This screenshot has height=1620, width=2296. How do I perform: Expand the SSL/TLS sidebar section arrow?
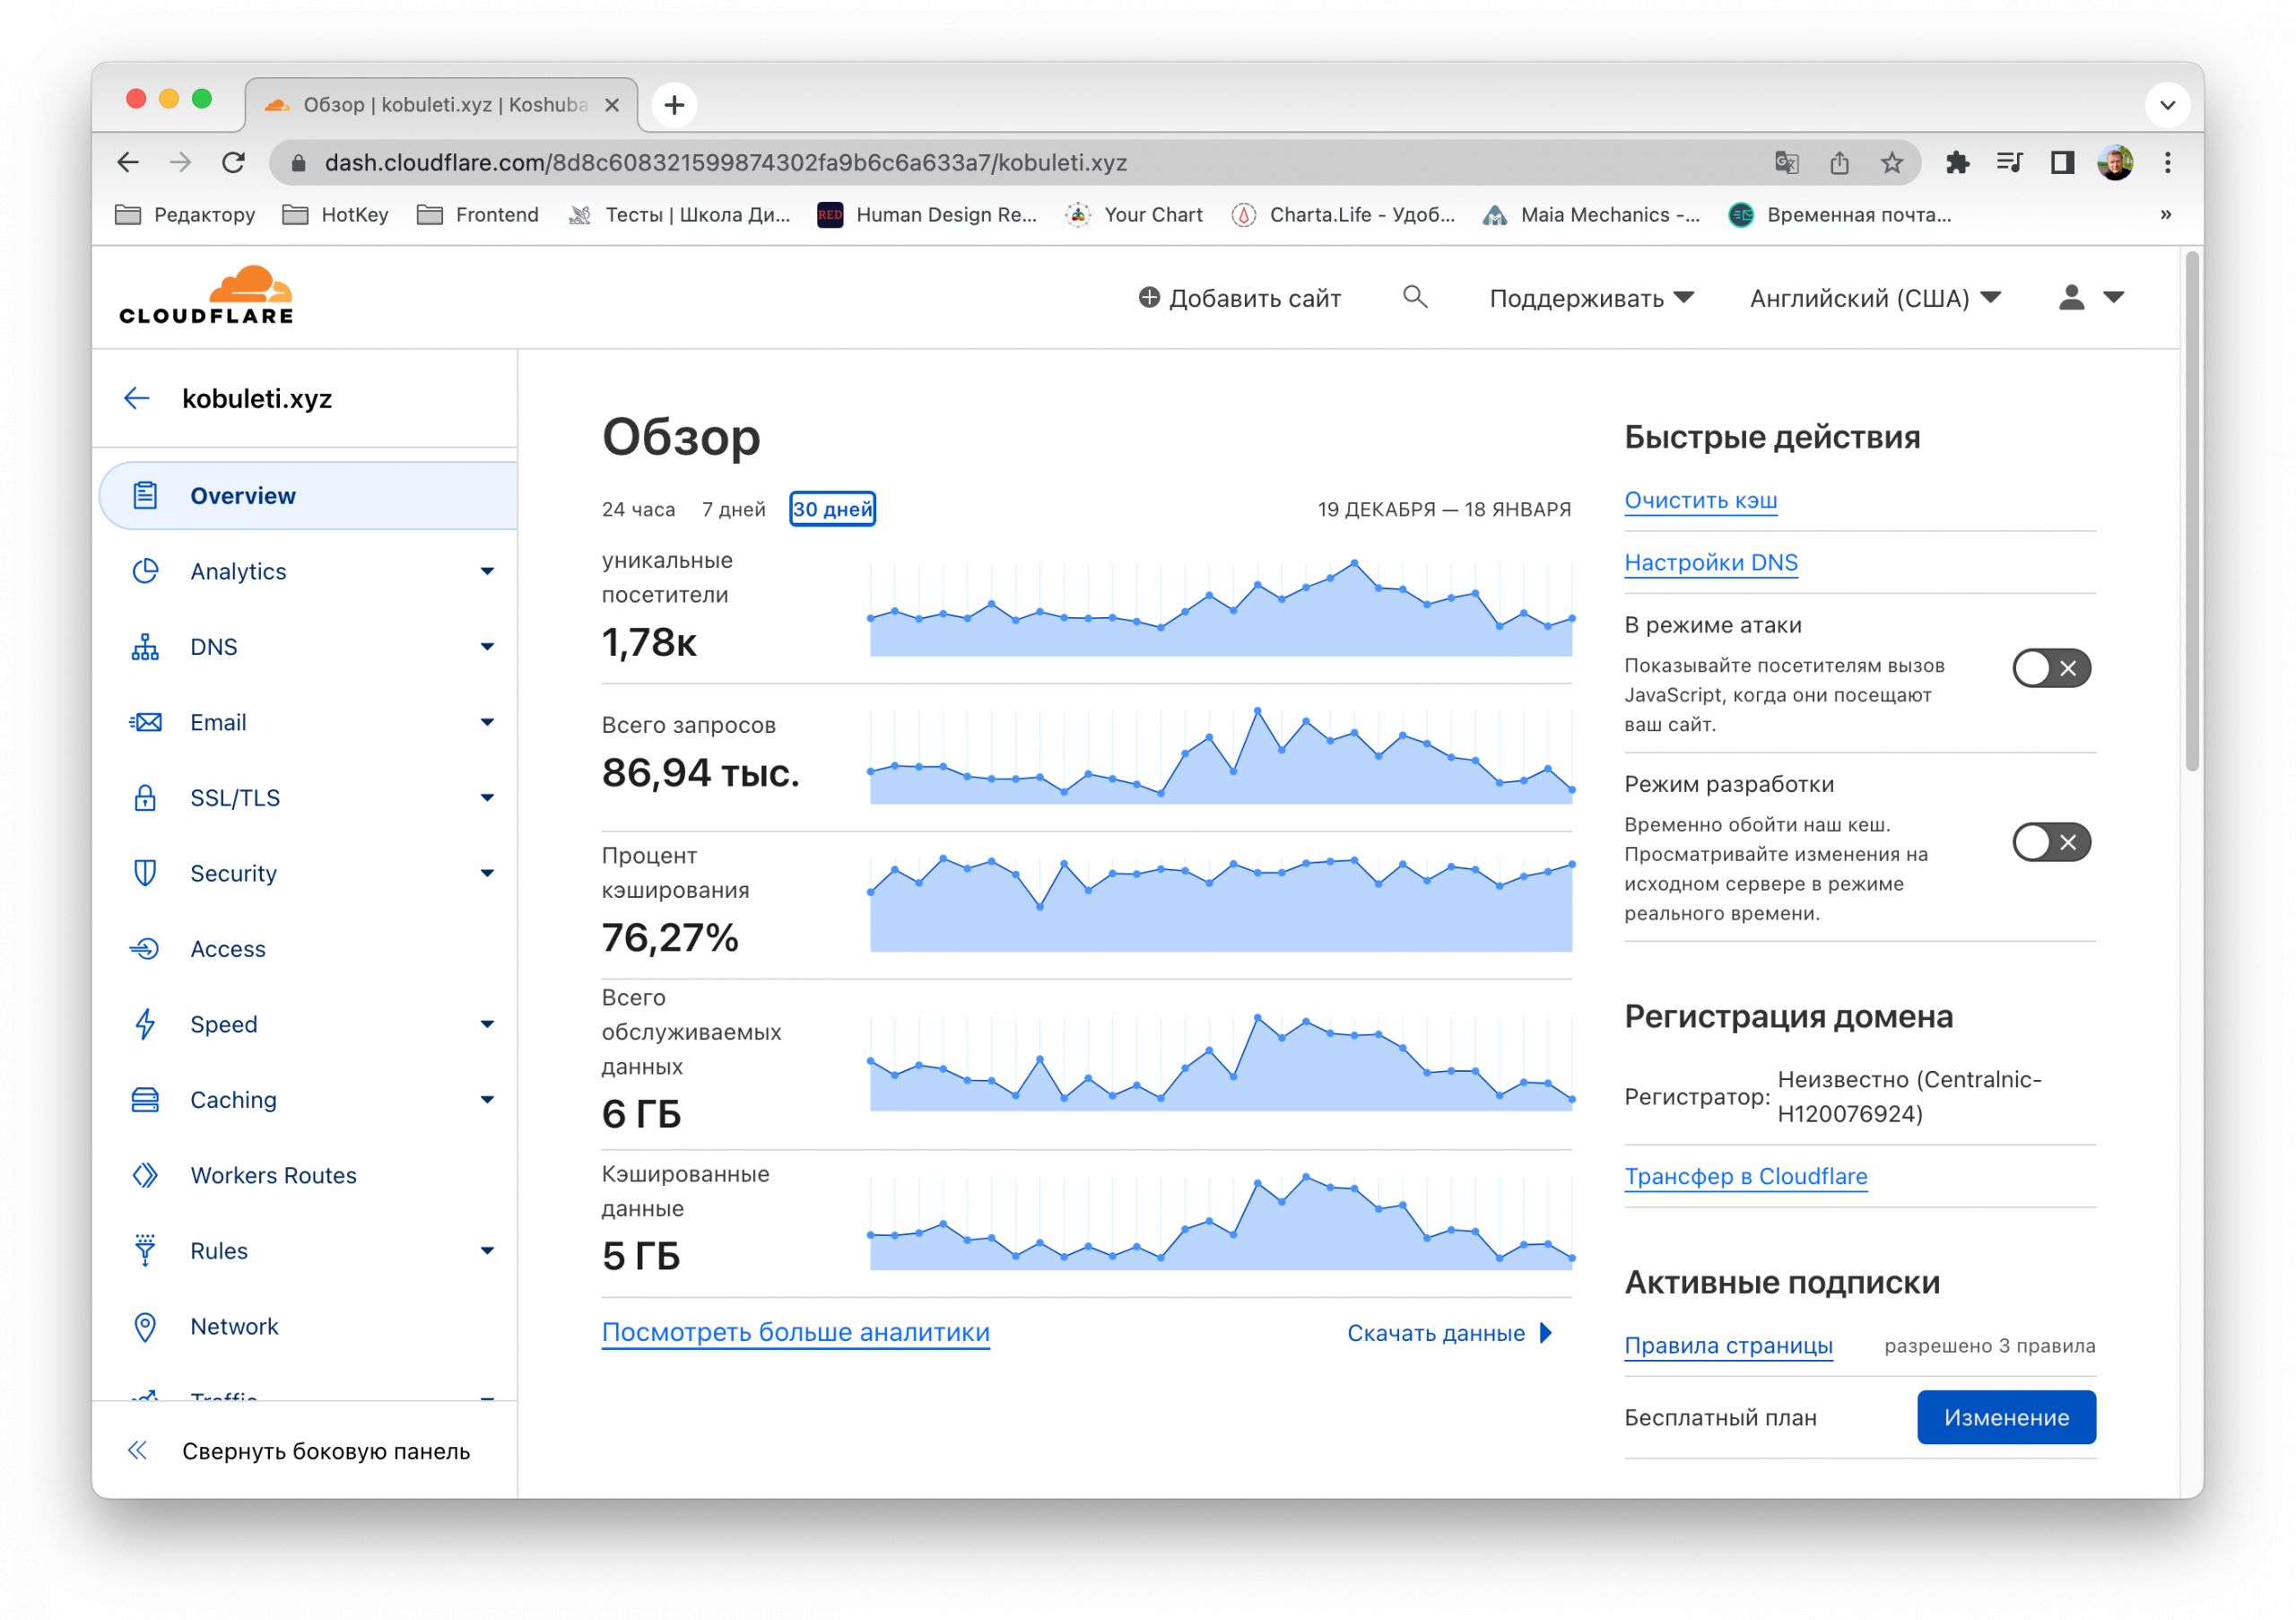click(487, 798)
